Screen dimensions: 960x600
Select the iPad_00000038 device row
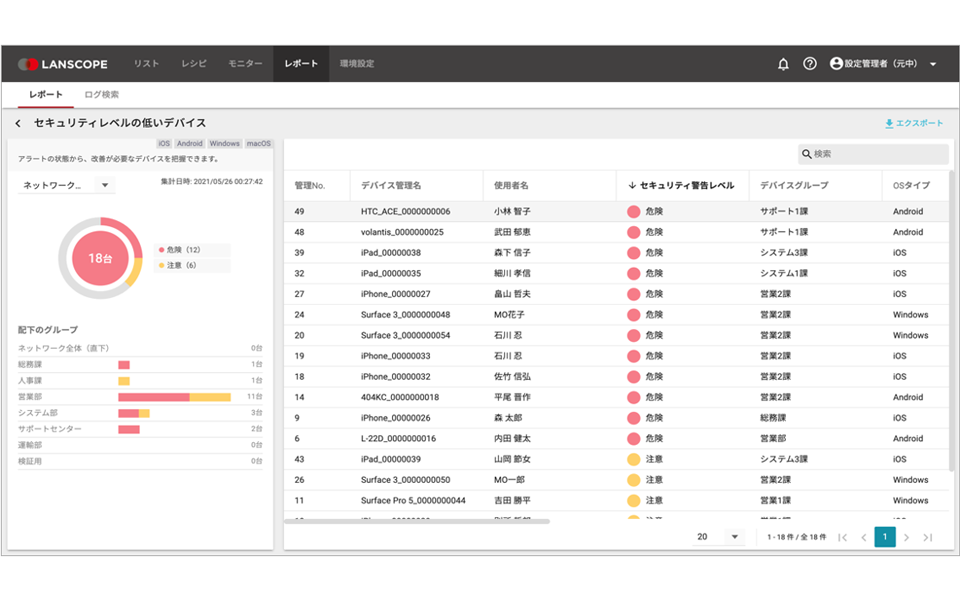point(617,253)
